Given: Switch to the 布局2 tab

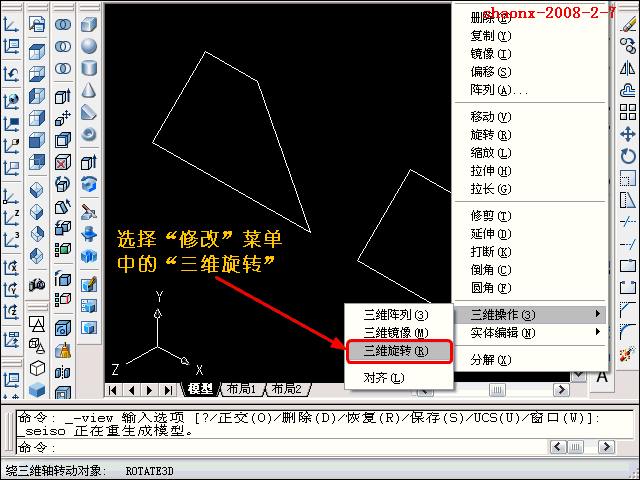Looking at the screenshot, I should 287,389.
